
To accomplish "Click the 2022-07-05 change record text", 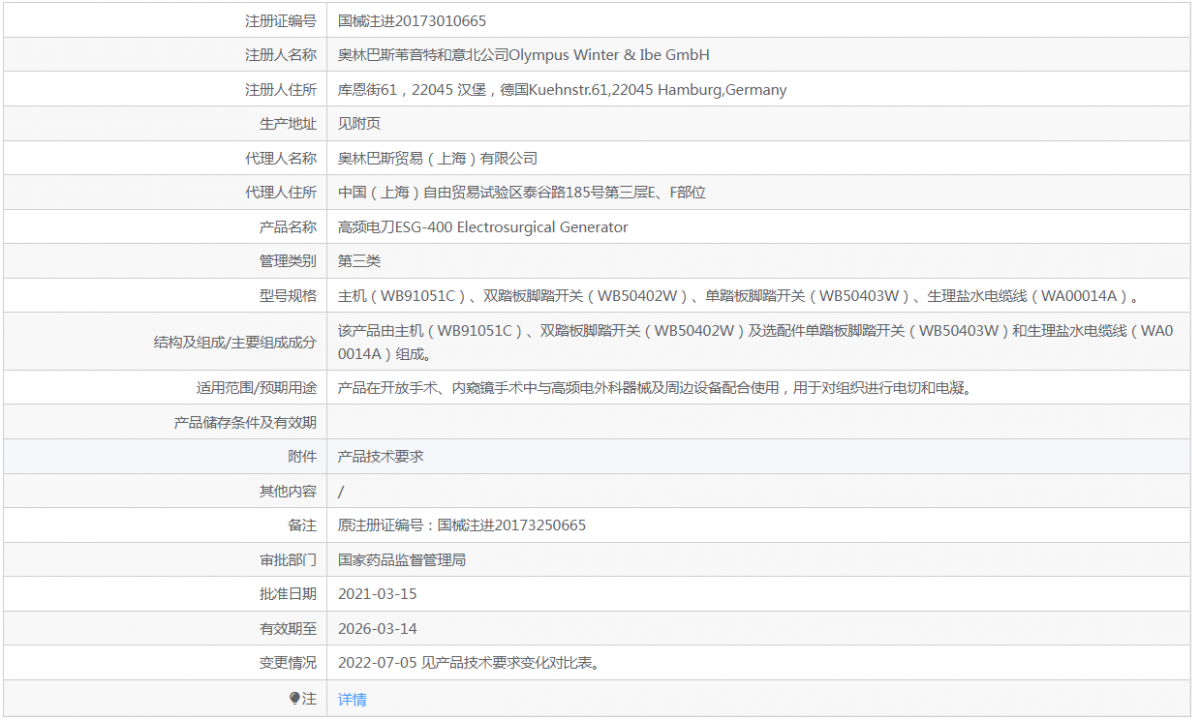I will pos(469,663).
